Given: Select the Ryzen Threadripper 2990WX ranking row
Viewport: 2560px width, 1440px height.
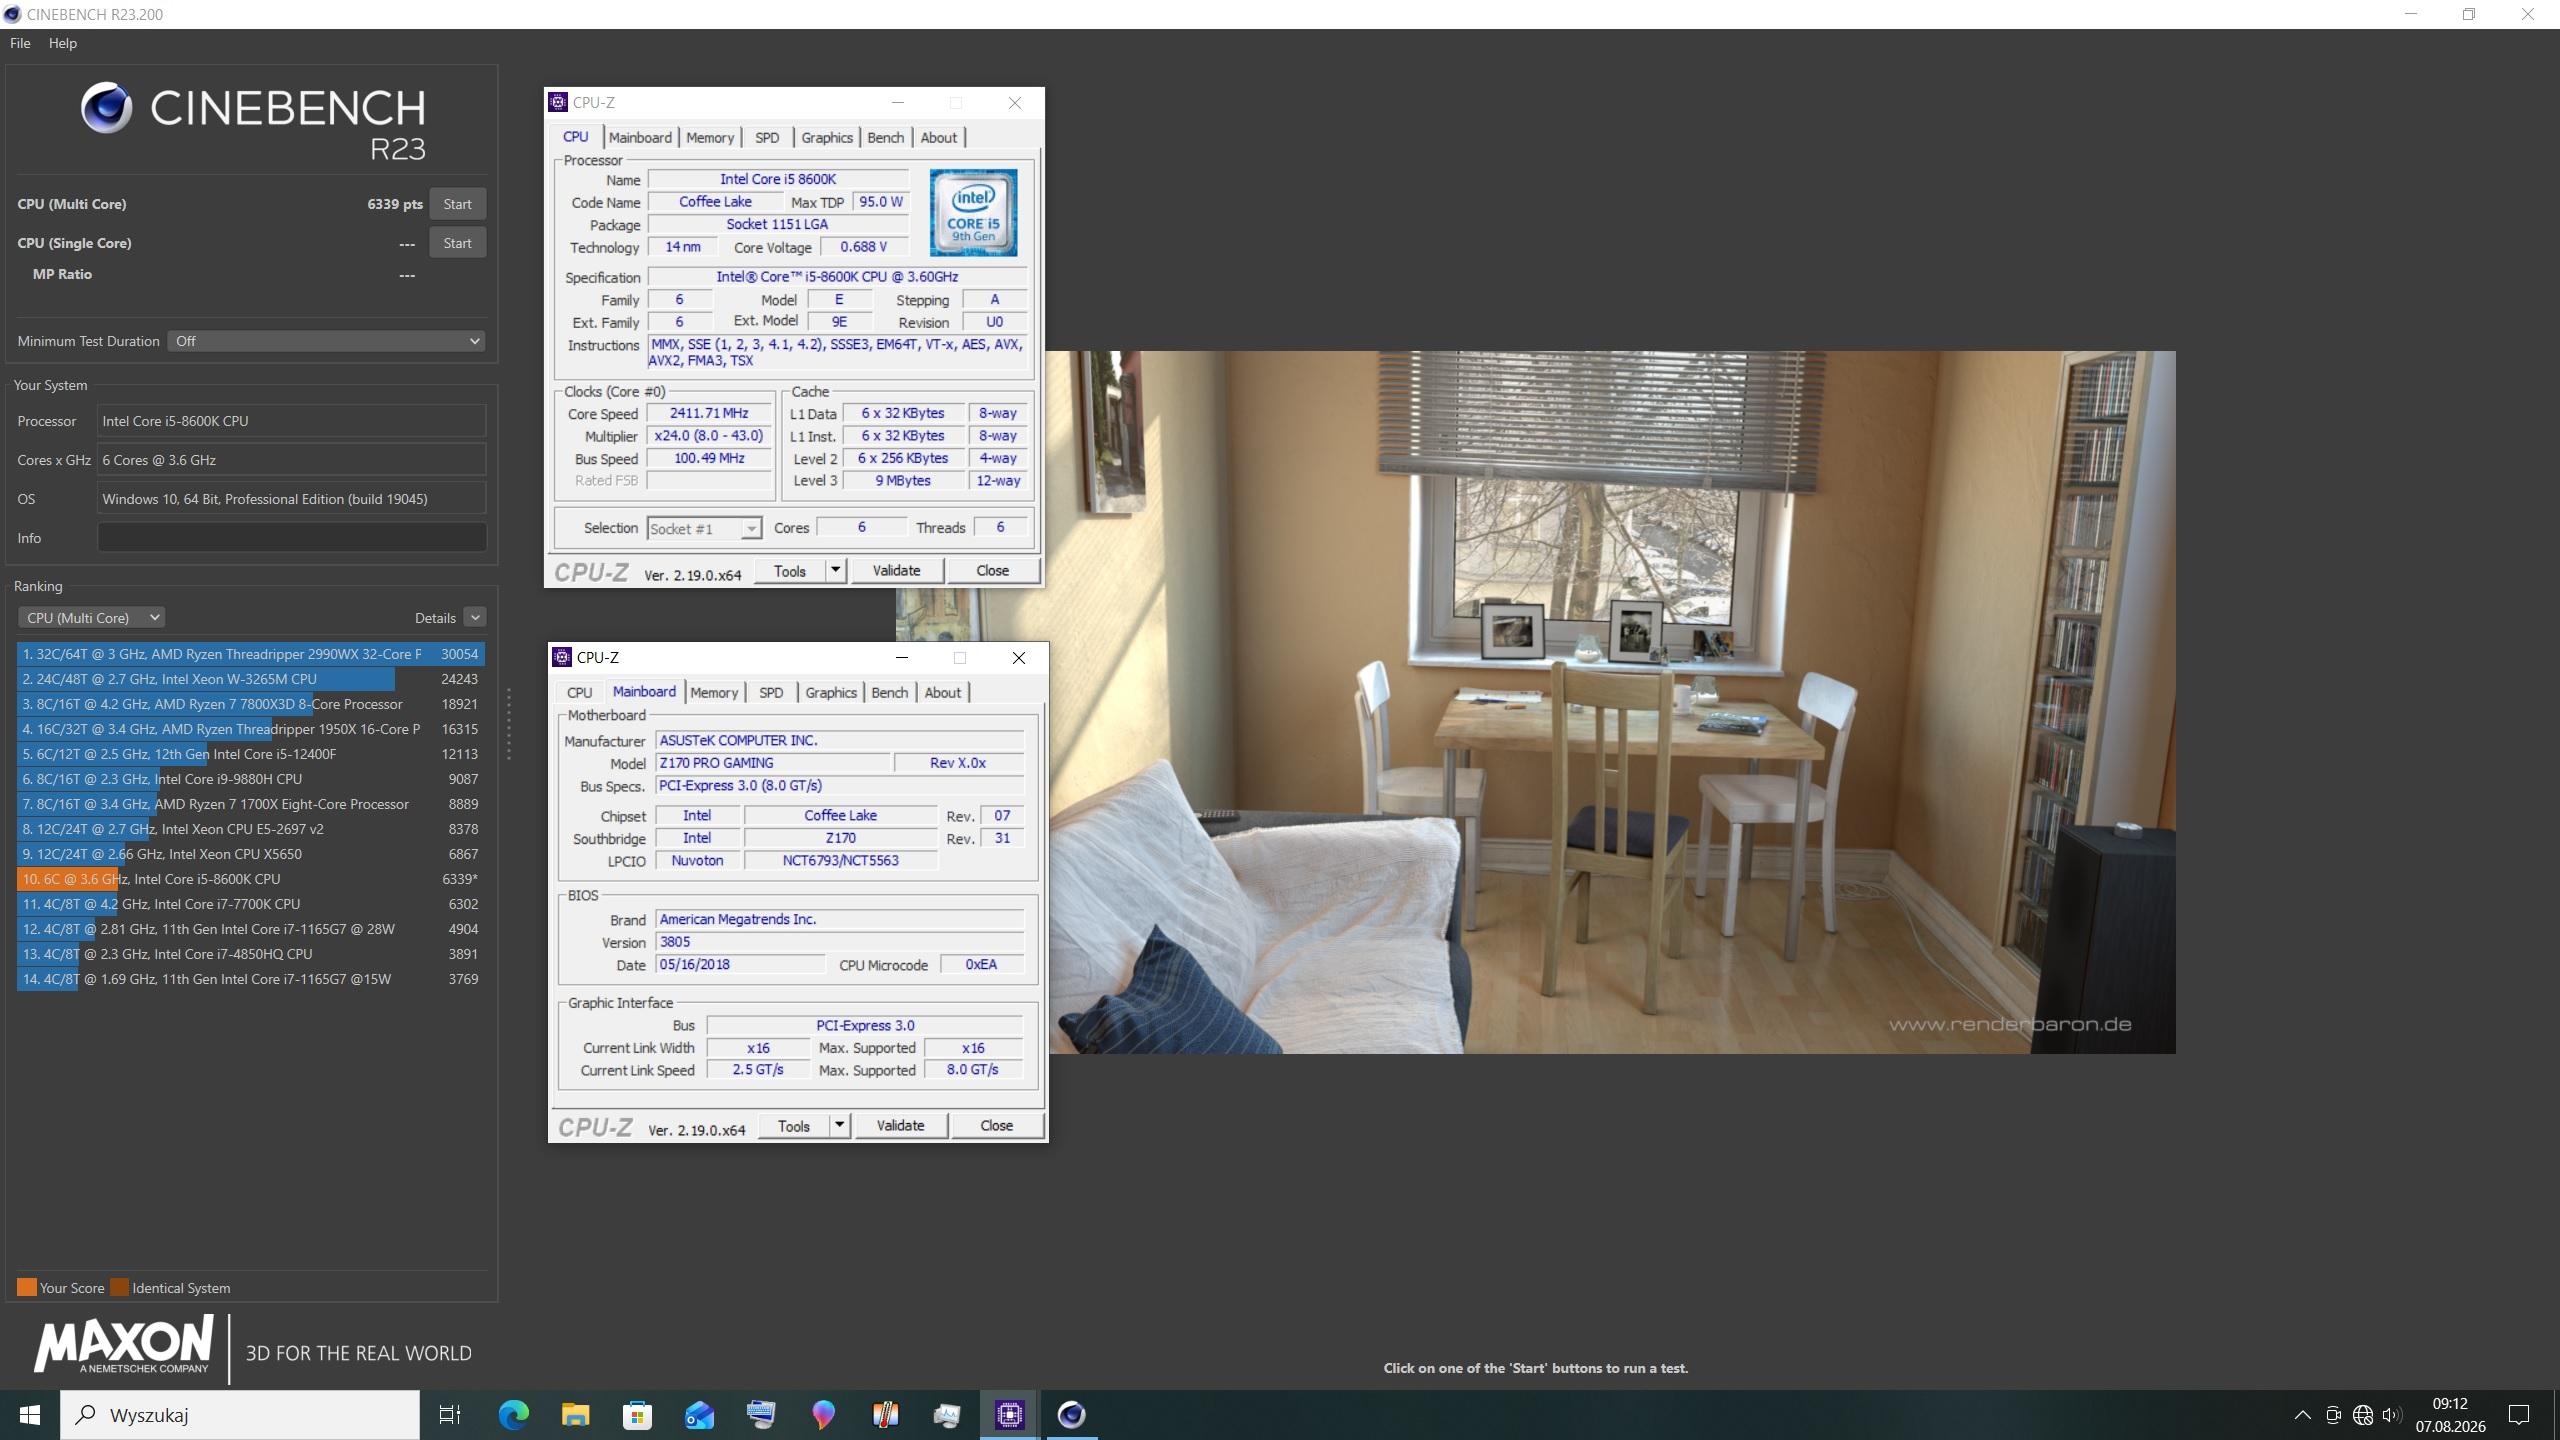Looking at the screenshot, I should pos(251,654).
